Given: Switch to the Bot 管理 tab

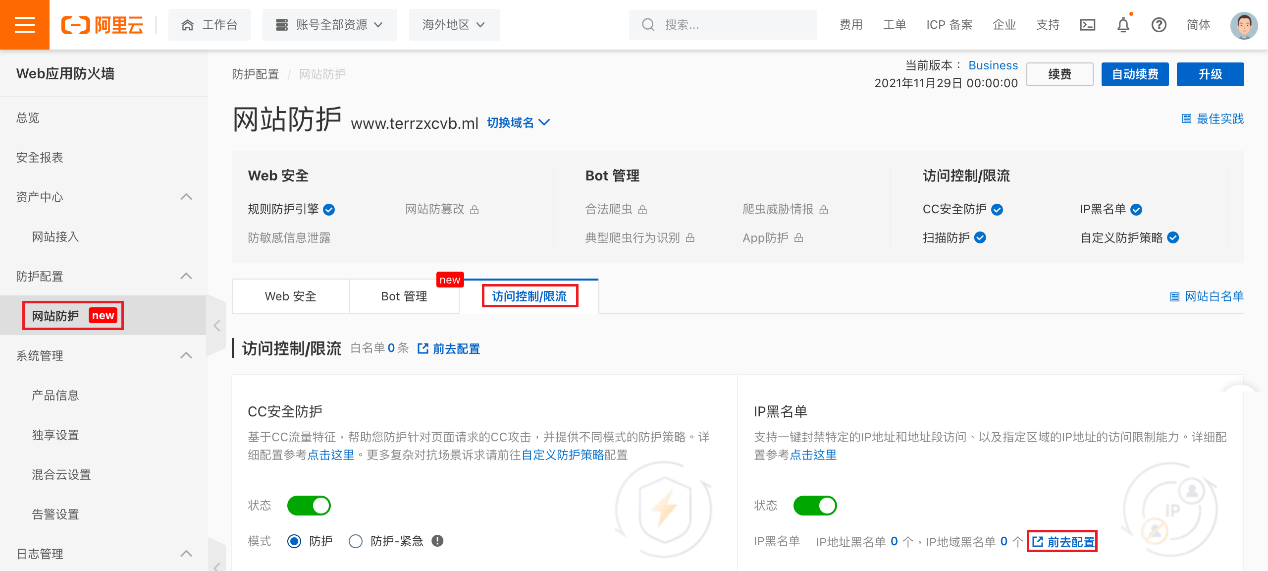Looking at the screenshot, I should (x=404, y=297).
